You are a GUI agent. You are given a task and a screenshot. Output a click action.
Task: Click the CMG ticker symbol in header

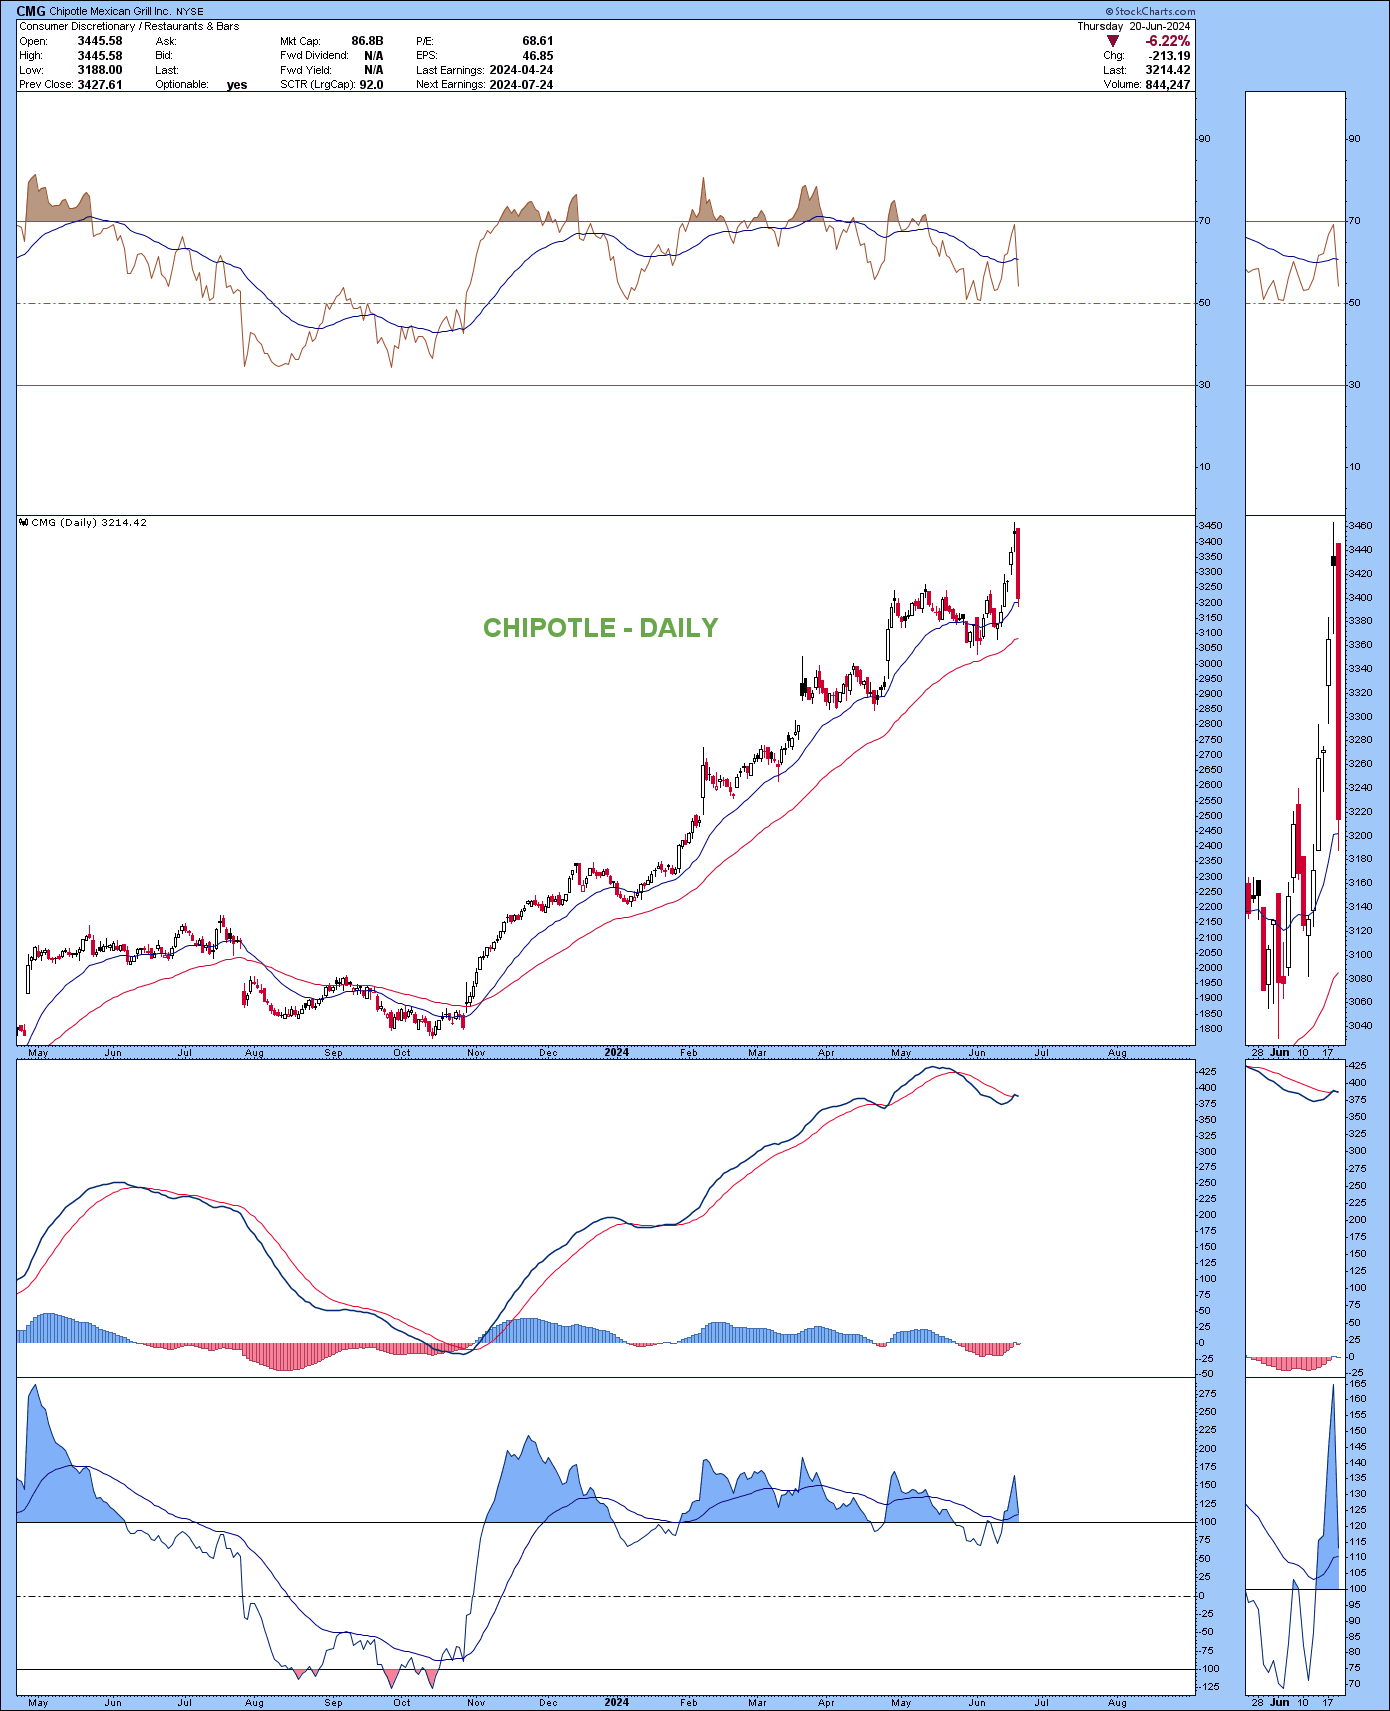[x=31, y=11]
